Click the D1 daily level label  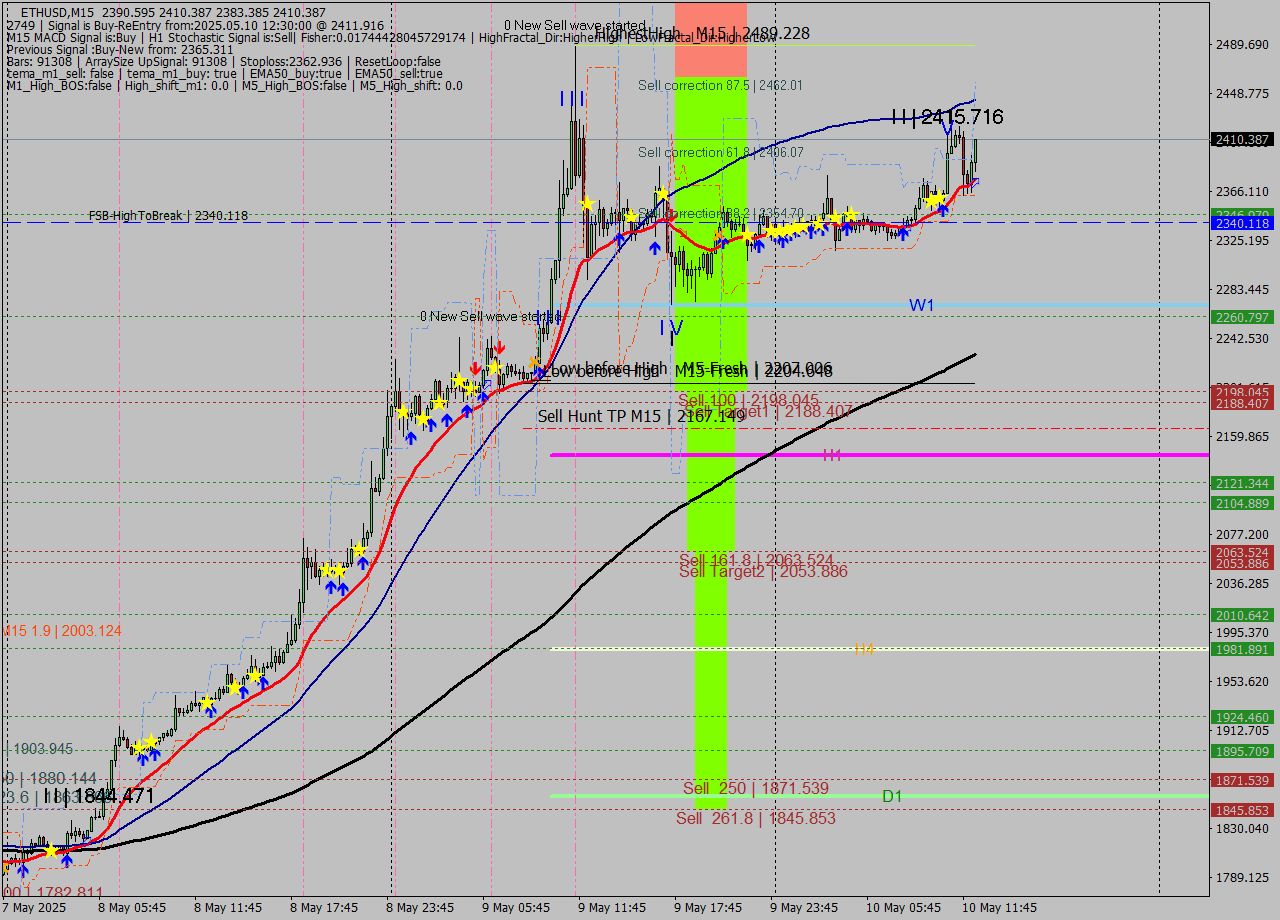[892, 796]
